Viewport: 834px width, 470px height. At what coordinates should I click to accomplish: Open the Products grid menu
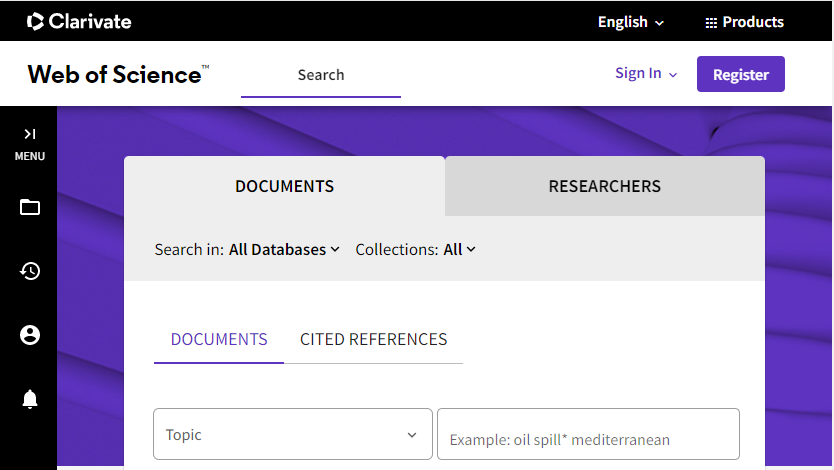coord(744,22)
